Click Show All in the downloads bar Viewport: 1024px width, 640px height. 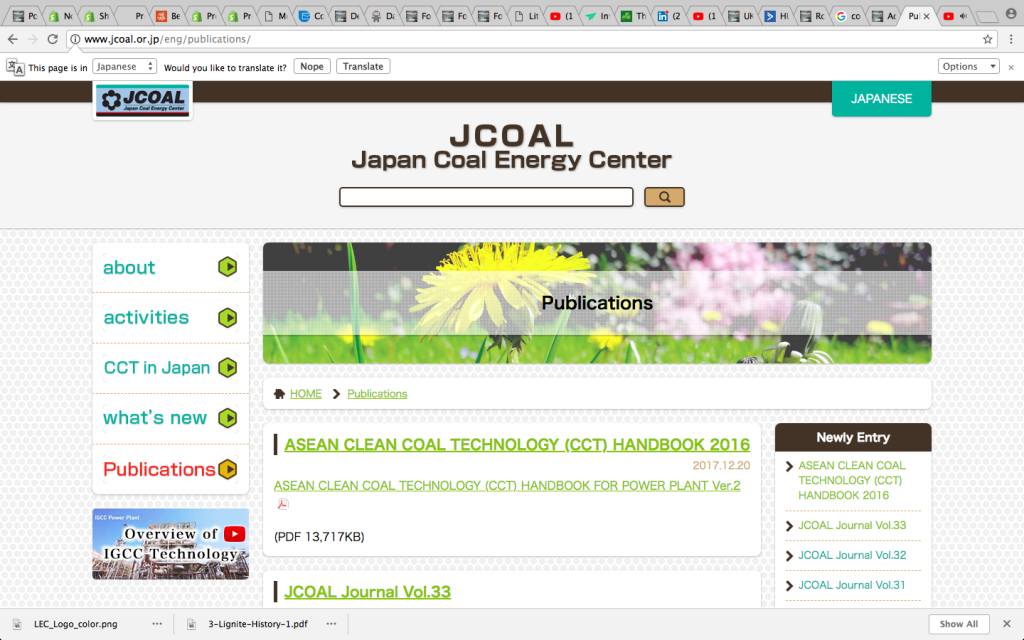[x=958, y=623]
